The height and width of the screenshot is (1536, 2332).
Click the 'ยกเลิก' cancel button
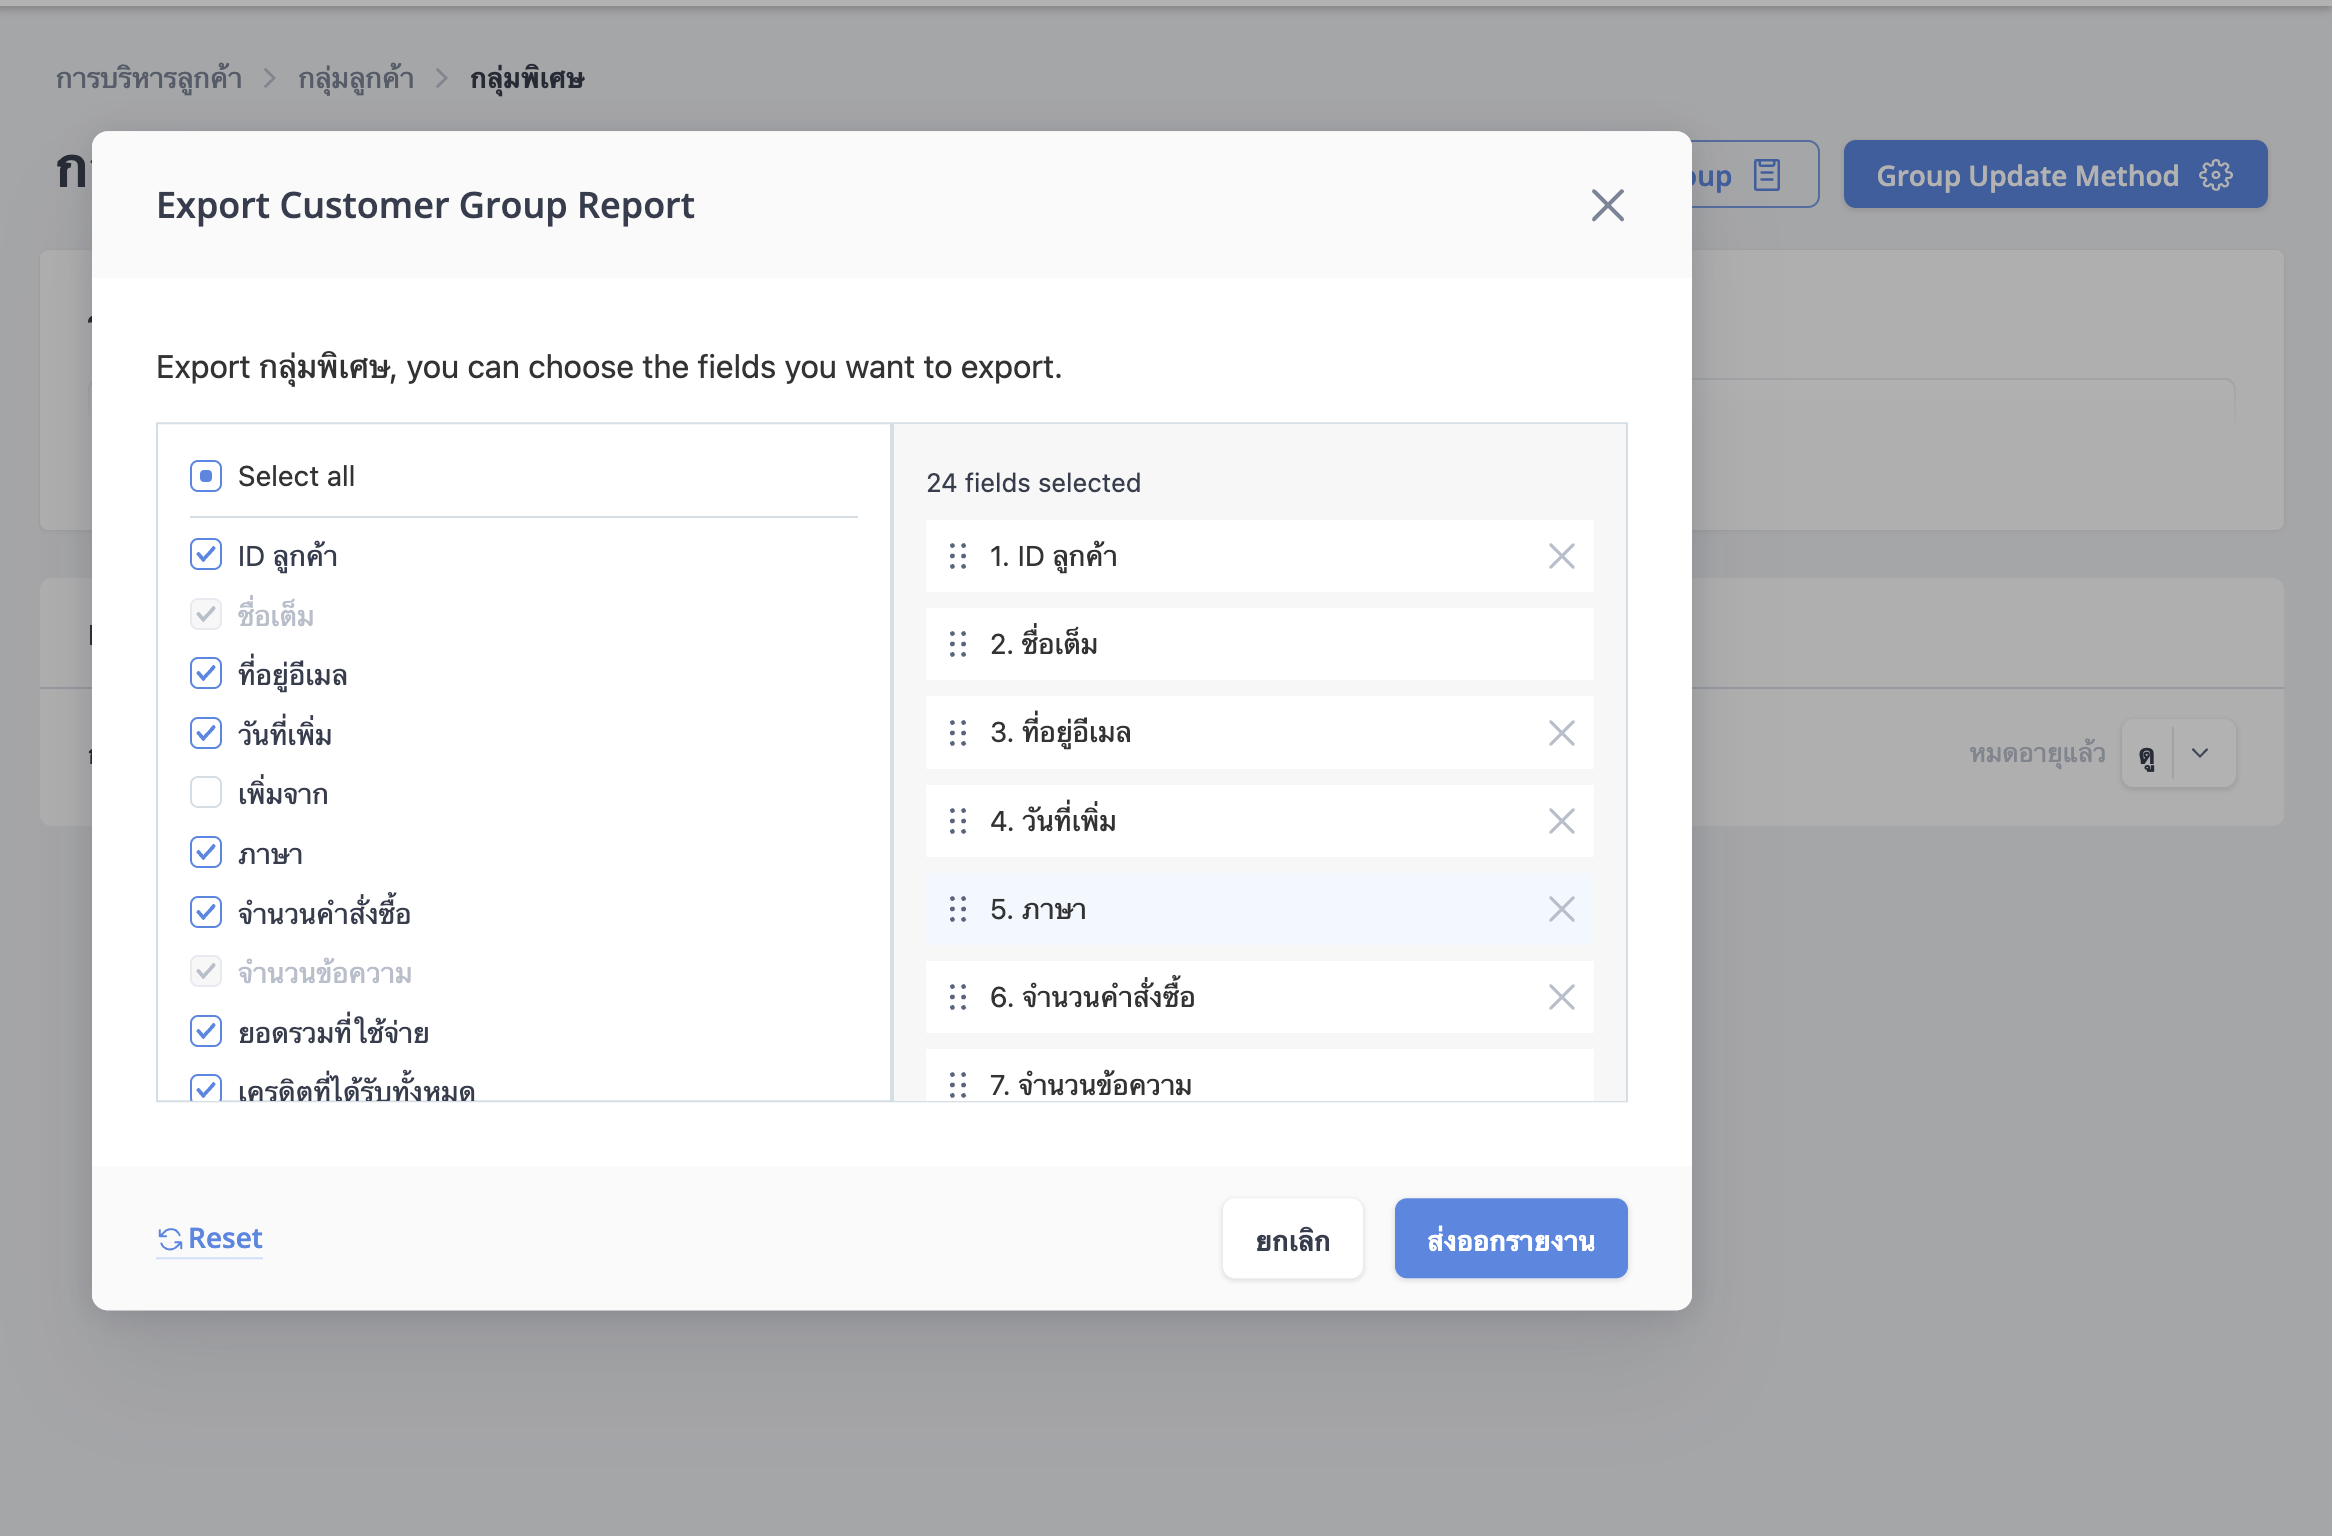(1292, 1239)
